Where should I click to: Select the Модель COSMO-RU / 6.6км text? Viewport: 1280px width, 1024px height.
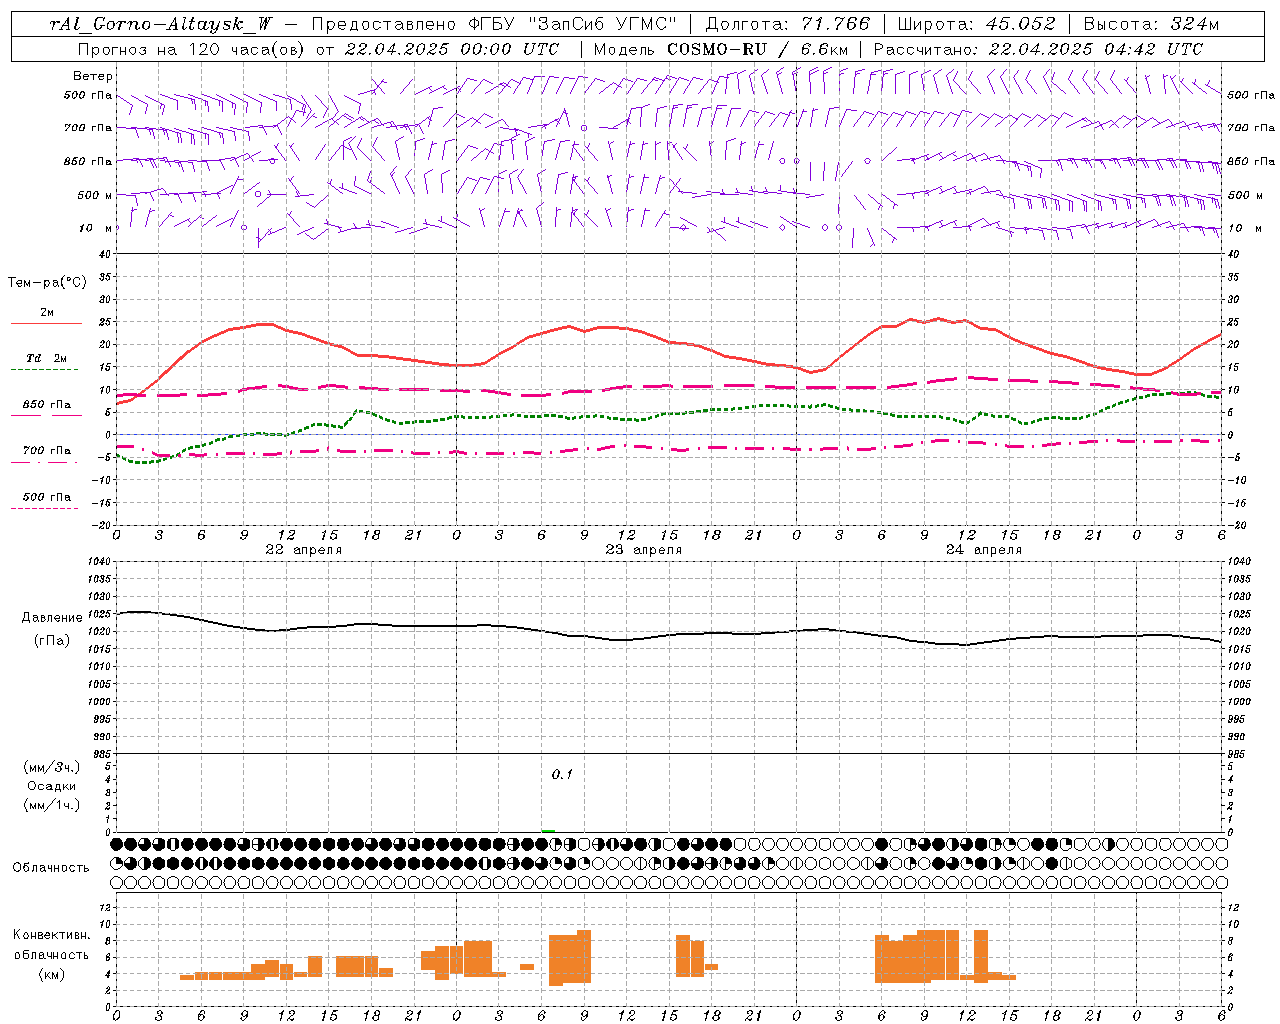pos(721,49)
